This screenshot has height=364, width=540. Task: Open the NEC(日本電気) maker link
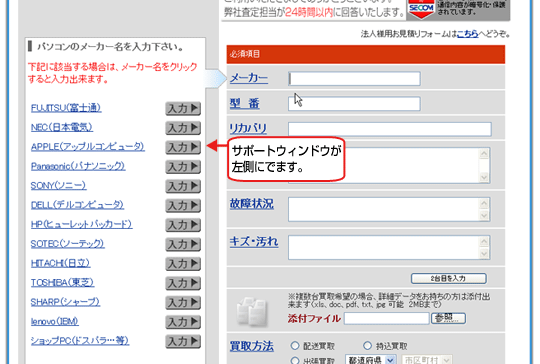62,127
